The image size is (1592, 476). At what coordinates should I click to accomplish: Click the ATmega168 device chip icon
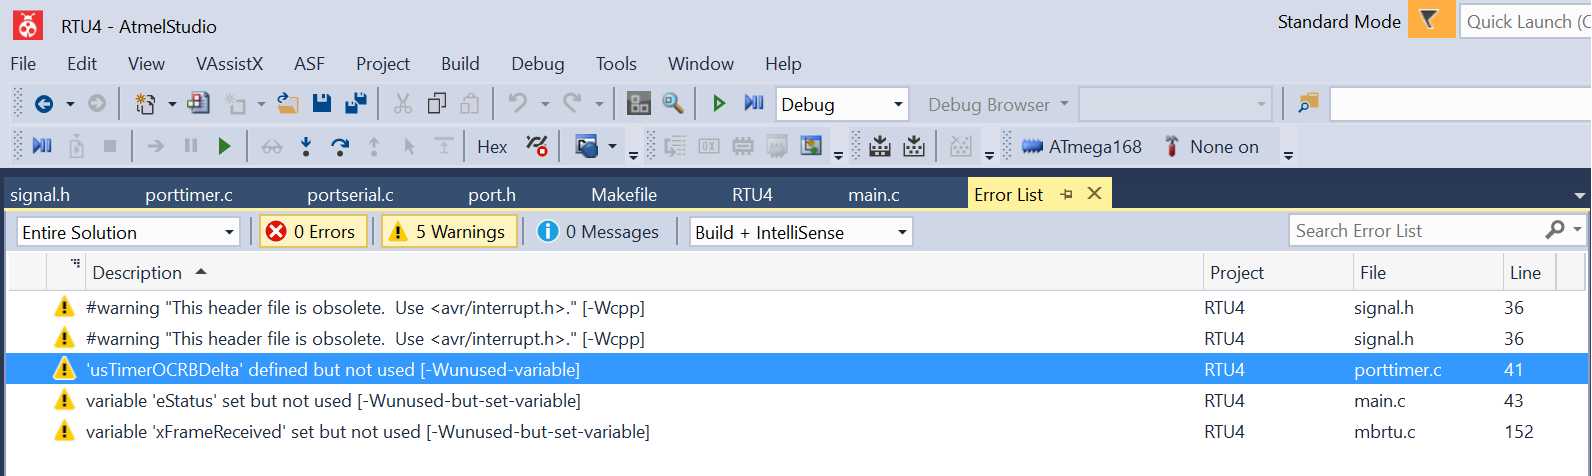coord(1032,147)
